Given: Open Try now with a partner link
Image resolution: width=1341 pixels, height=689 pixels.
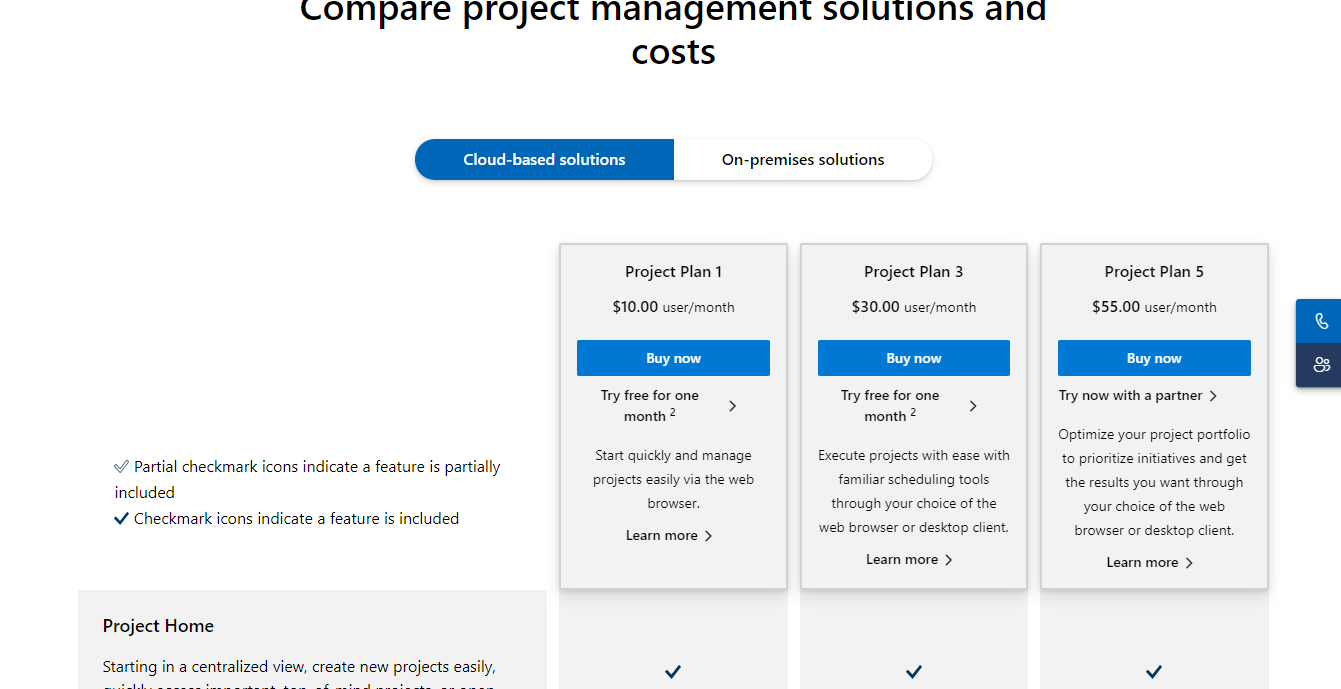Looking at the screenshot, I should (1138, 396).
